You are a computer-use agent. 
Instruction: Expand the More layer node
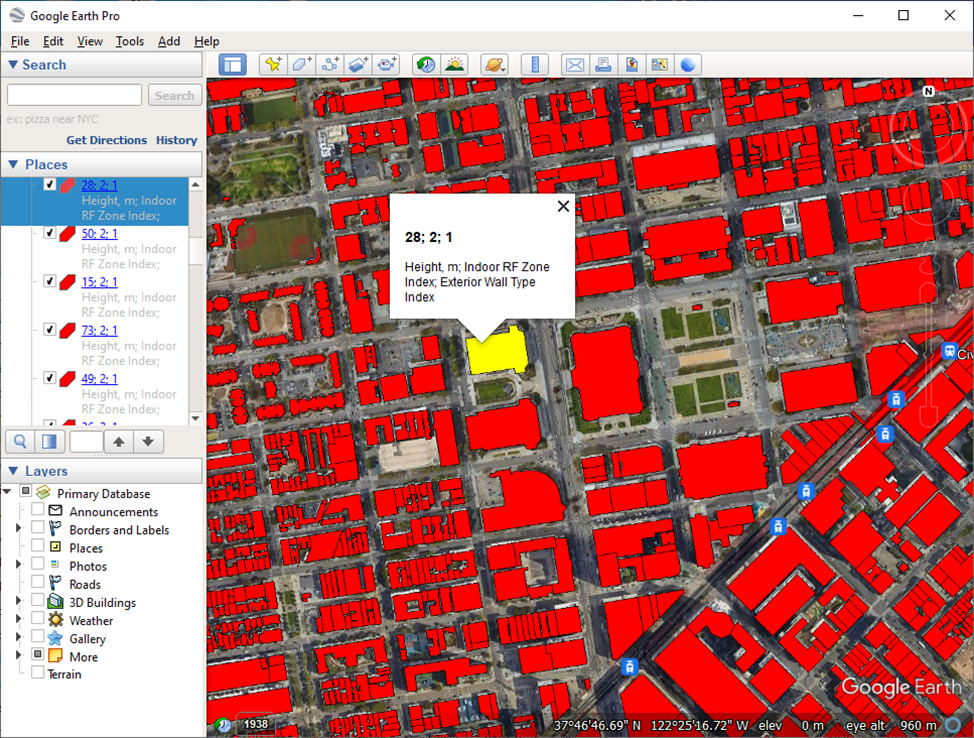point(19,655)
